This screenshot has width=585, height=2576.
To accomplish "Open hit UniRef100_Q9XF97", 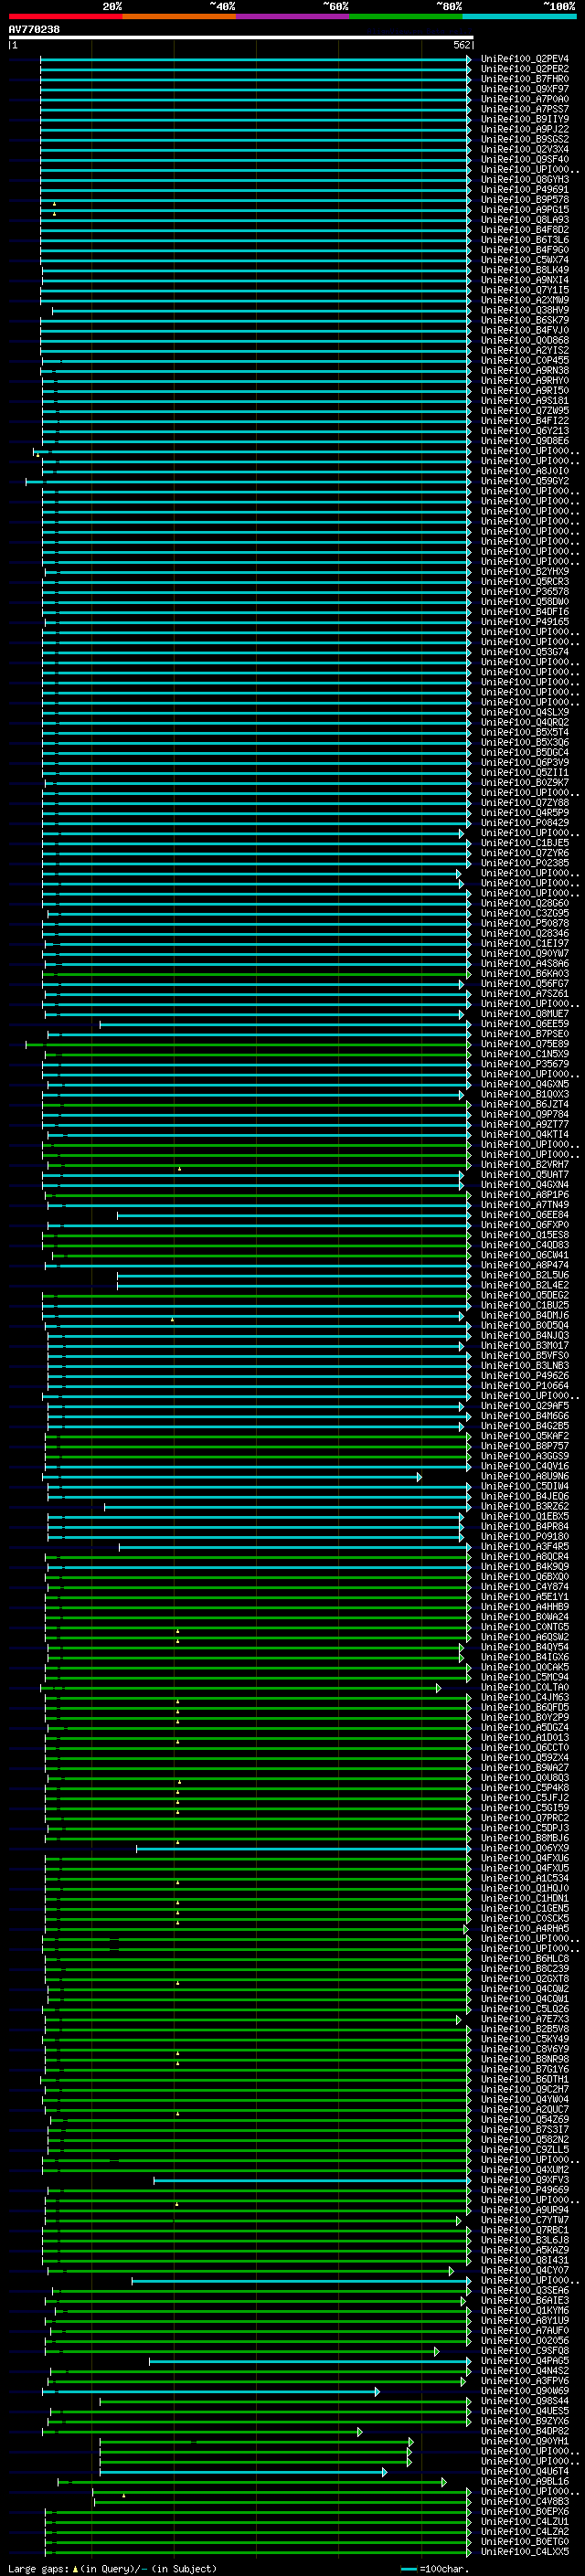I will tap(525, 89).
